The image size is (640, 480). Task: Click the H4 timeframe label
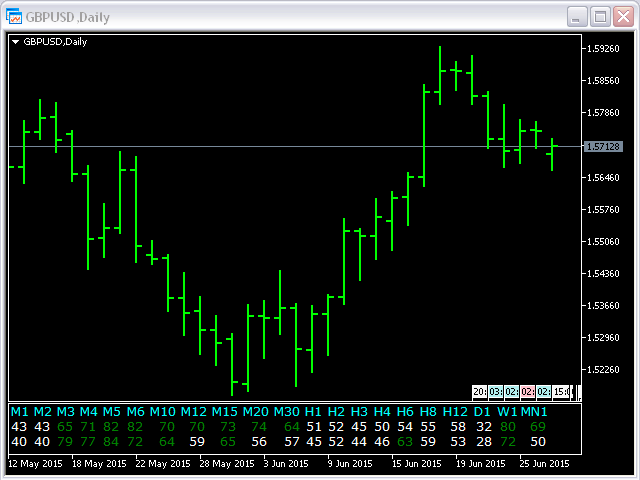click(x=382, y=412)
